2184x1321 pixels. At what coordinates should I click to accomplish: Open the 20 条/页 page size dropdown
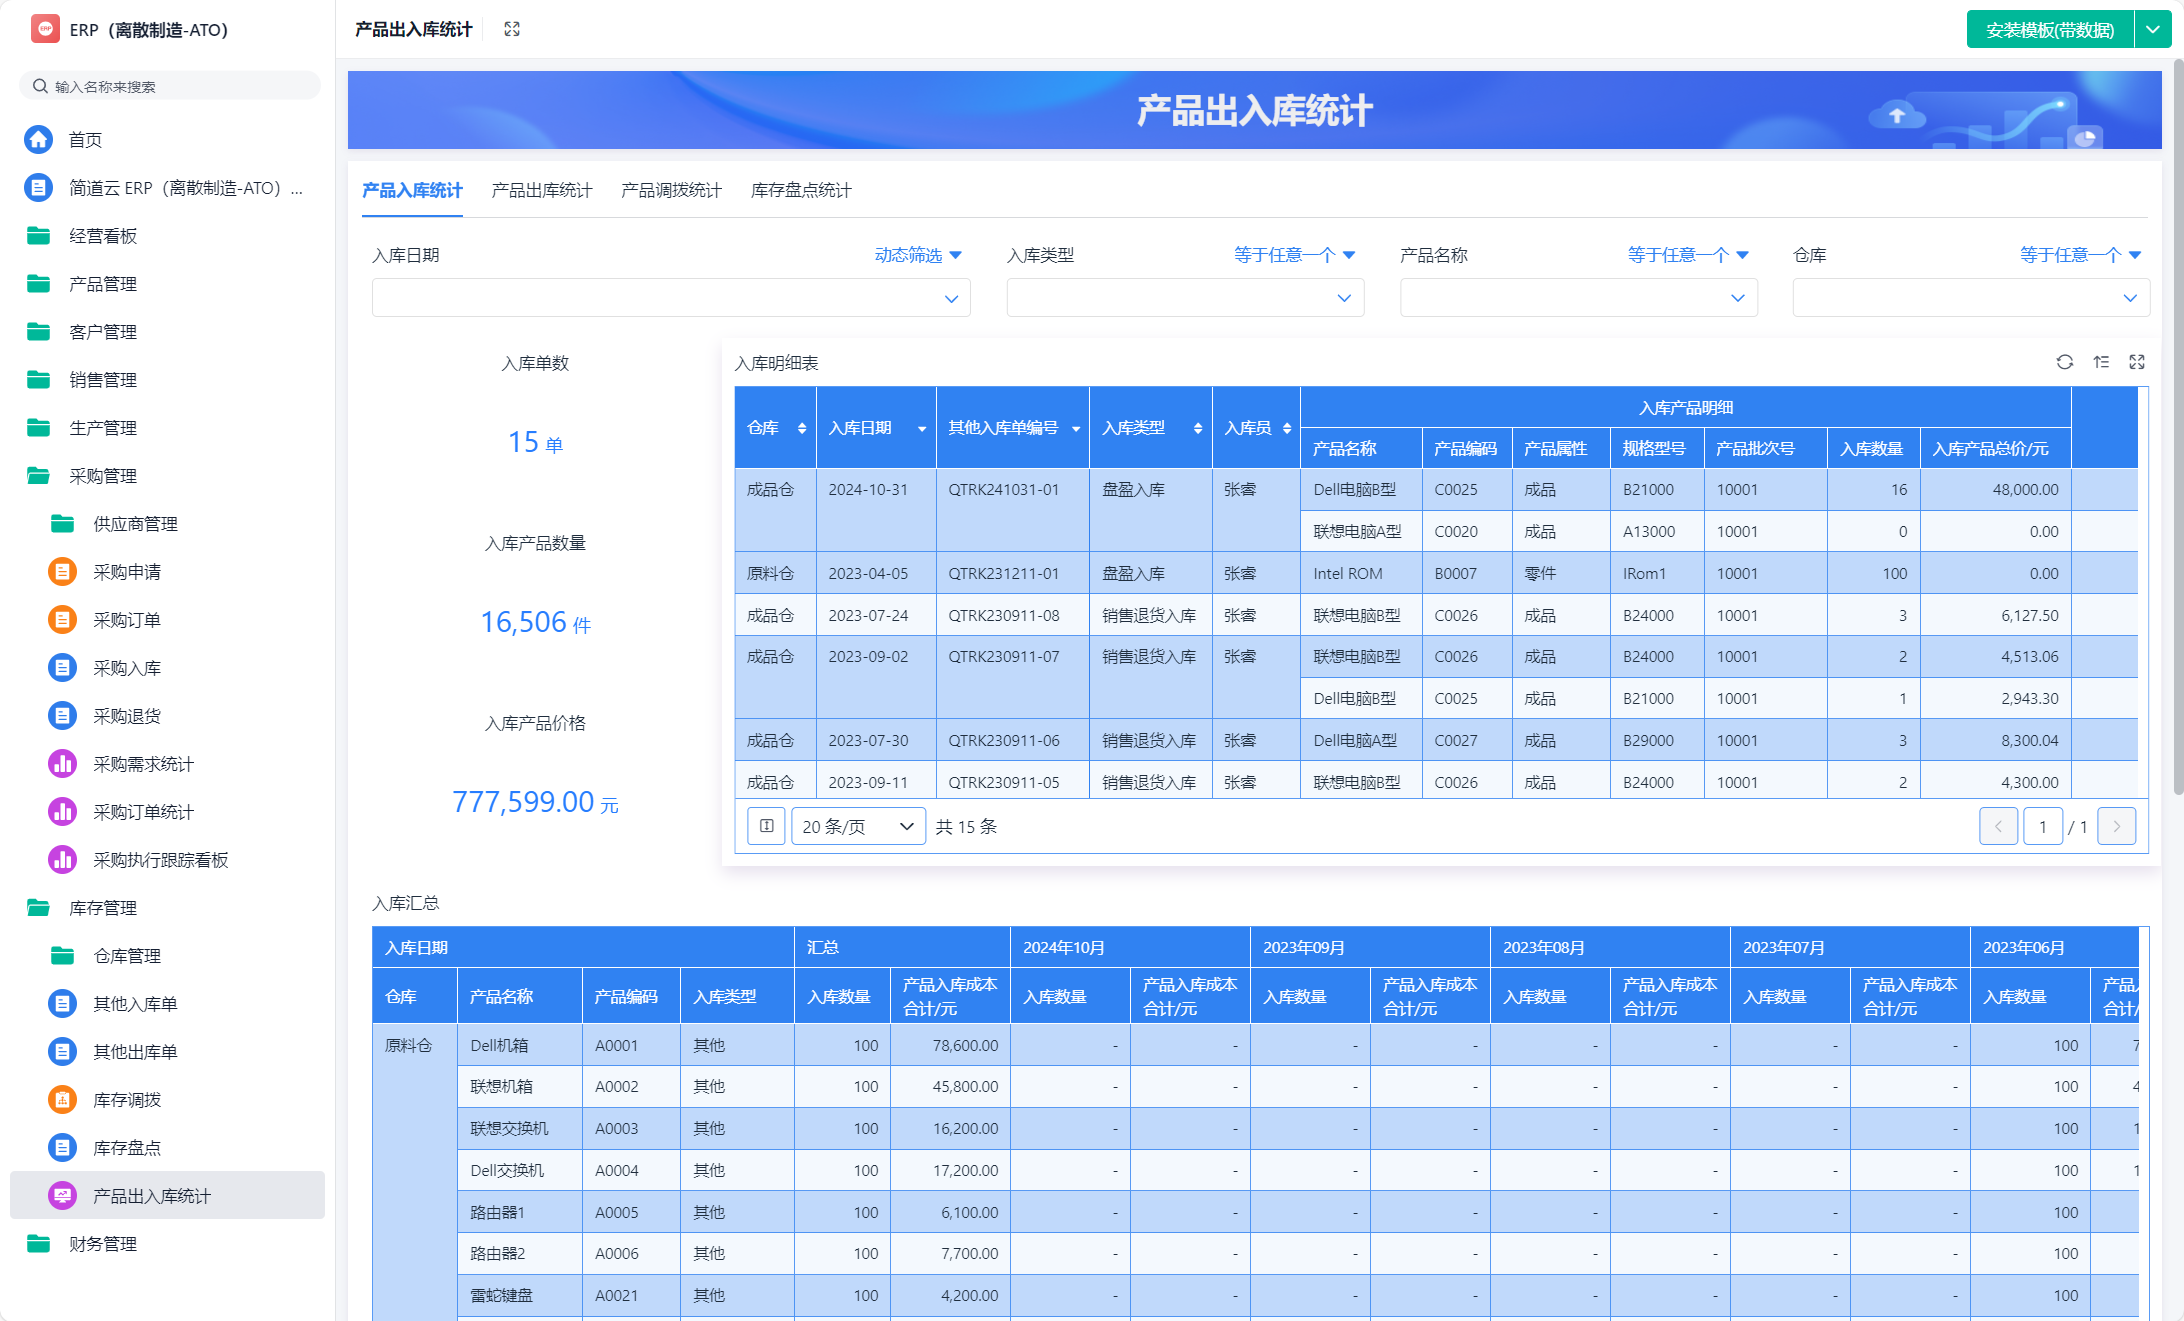pyautogui.click(x=858, y=826)
